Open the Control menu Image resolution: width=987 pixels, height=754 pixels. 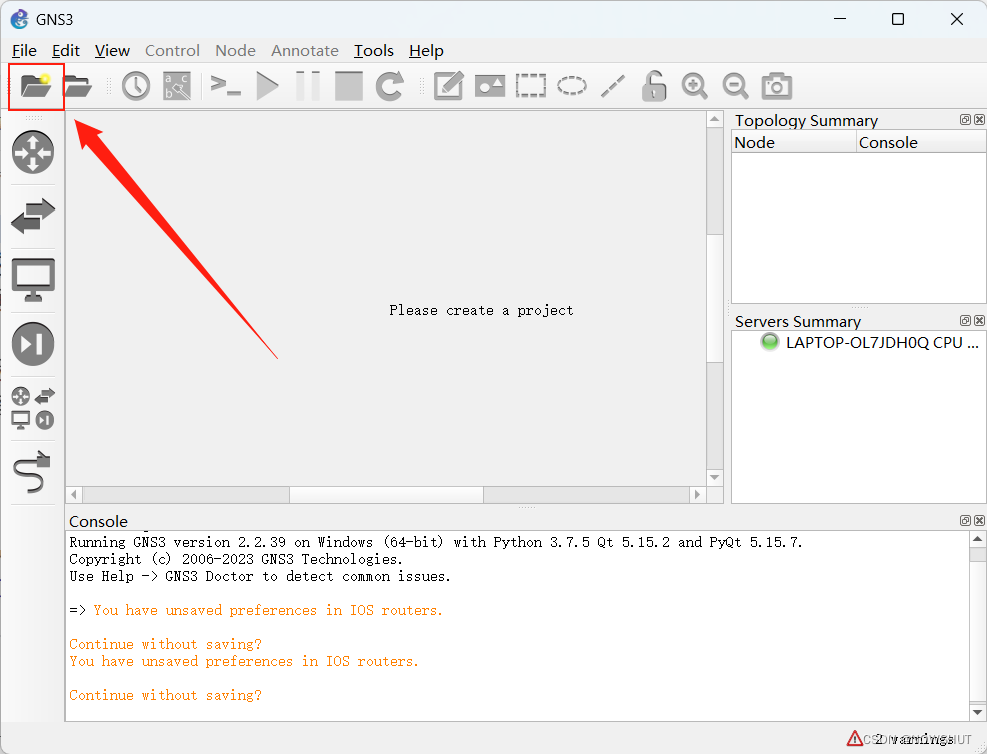172,50
